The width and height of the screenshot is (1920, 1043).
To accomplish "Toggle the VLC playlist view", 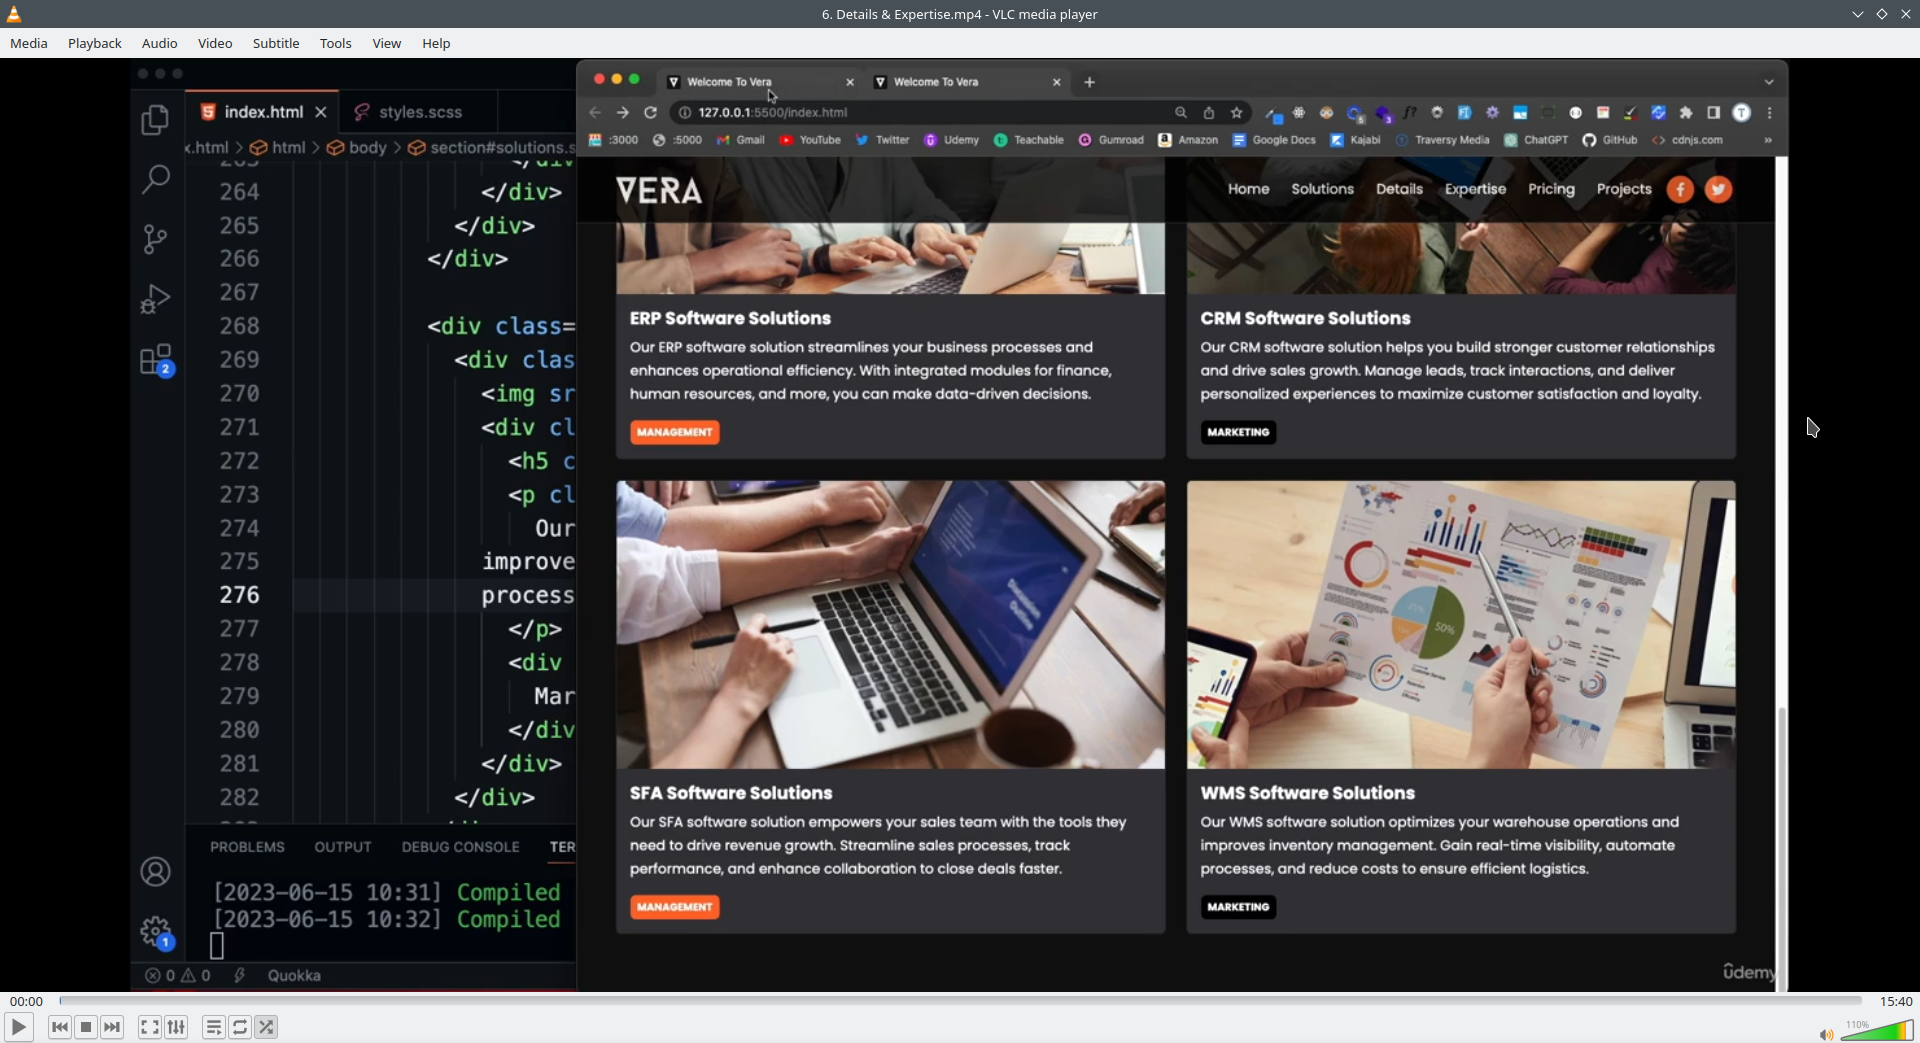I will [214, 1027].
